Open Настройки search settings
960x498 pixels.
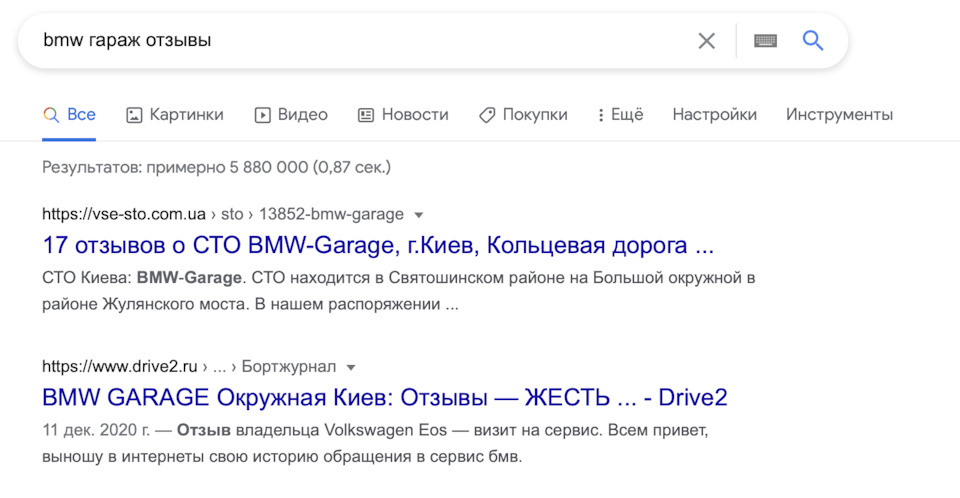[714, 115]
